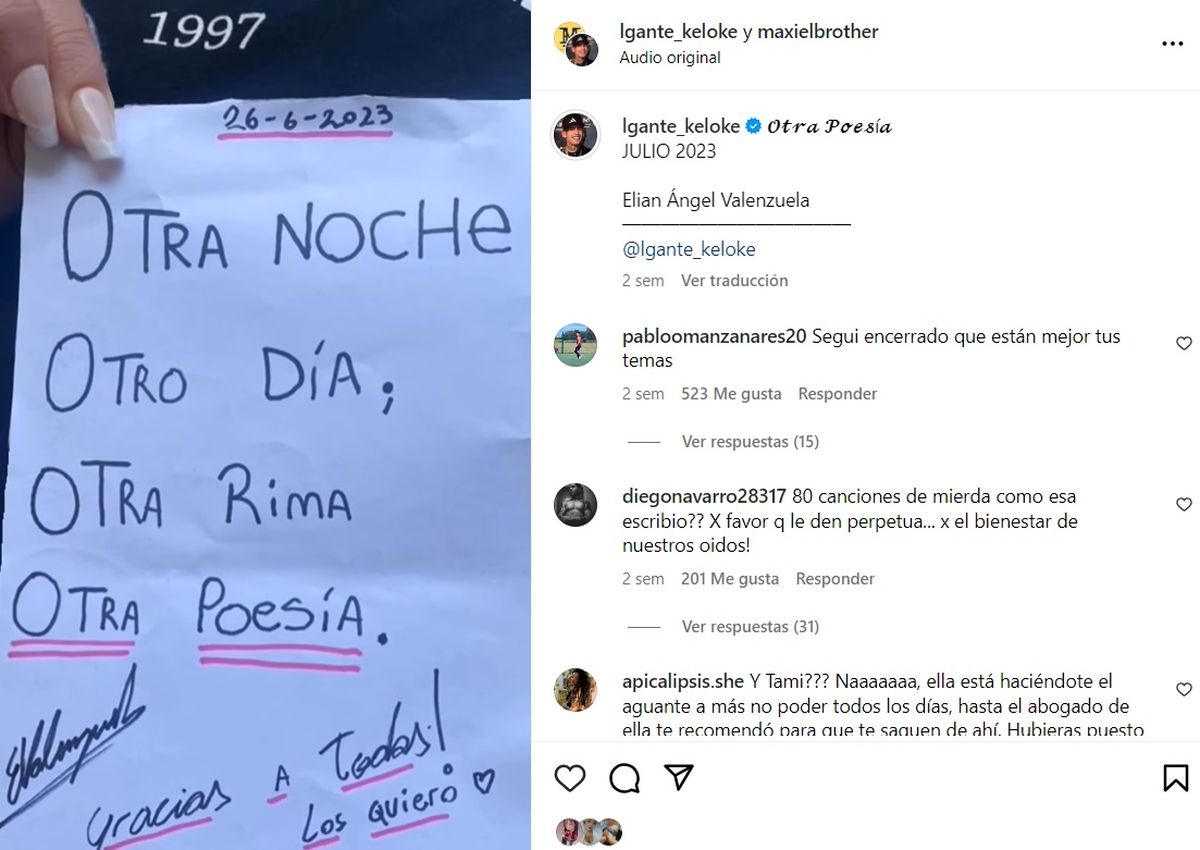The width and height of the screenshot is (1200, 850).
Task: Expand Ver respuestas (31) replies
Action: point(750,626)
